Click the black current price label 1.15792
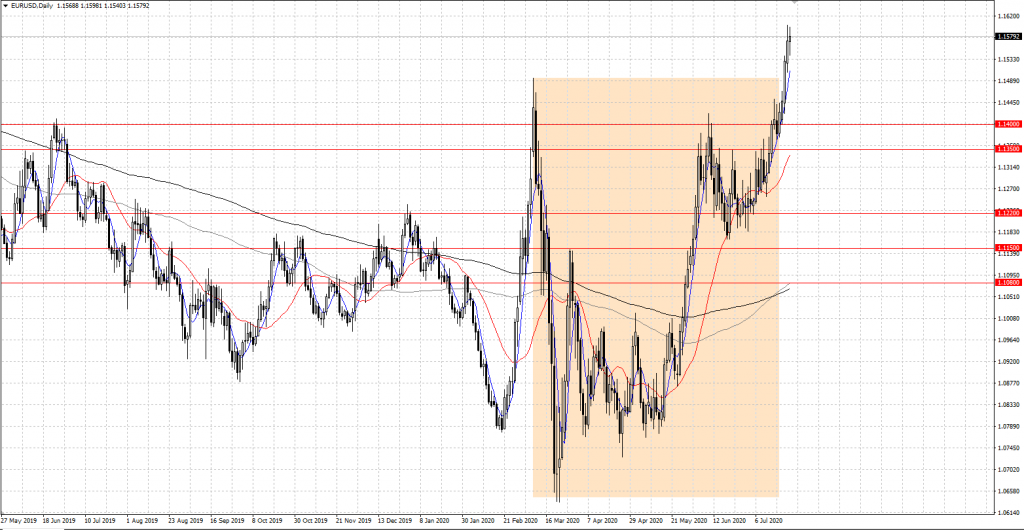Screen dimensions: 1024x530 1008,37
